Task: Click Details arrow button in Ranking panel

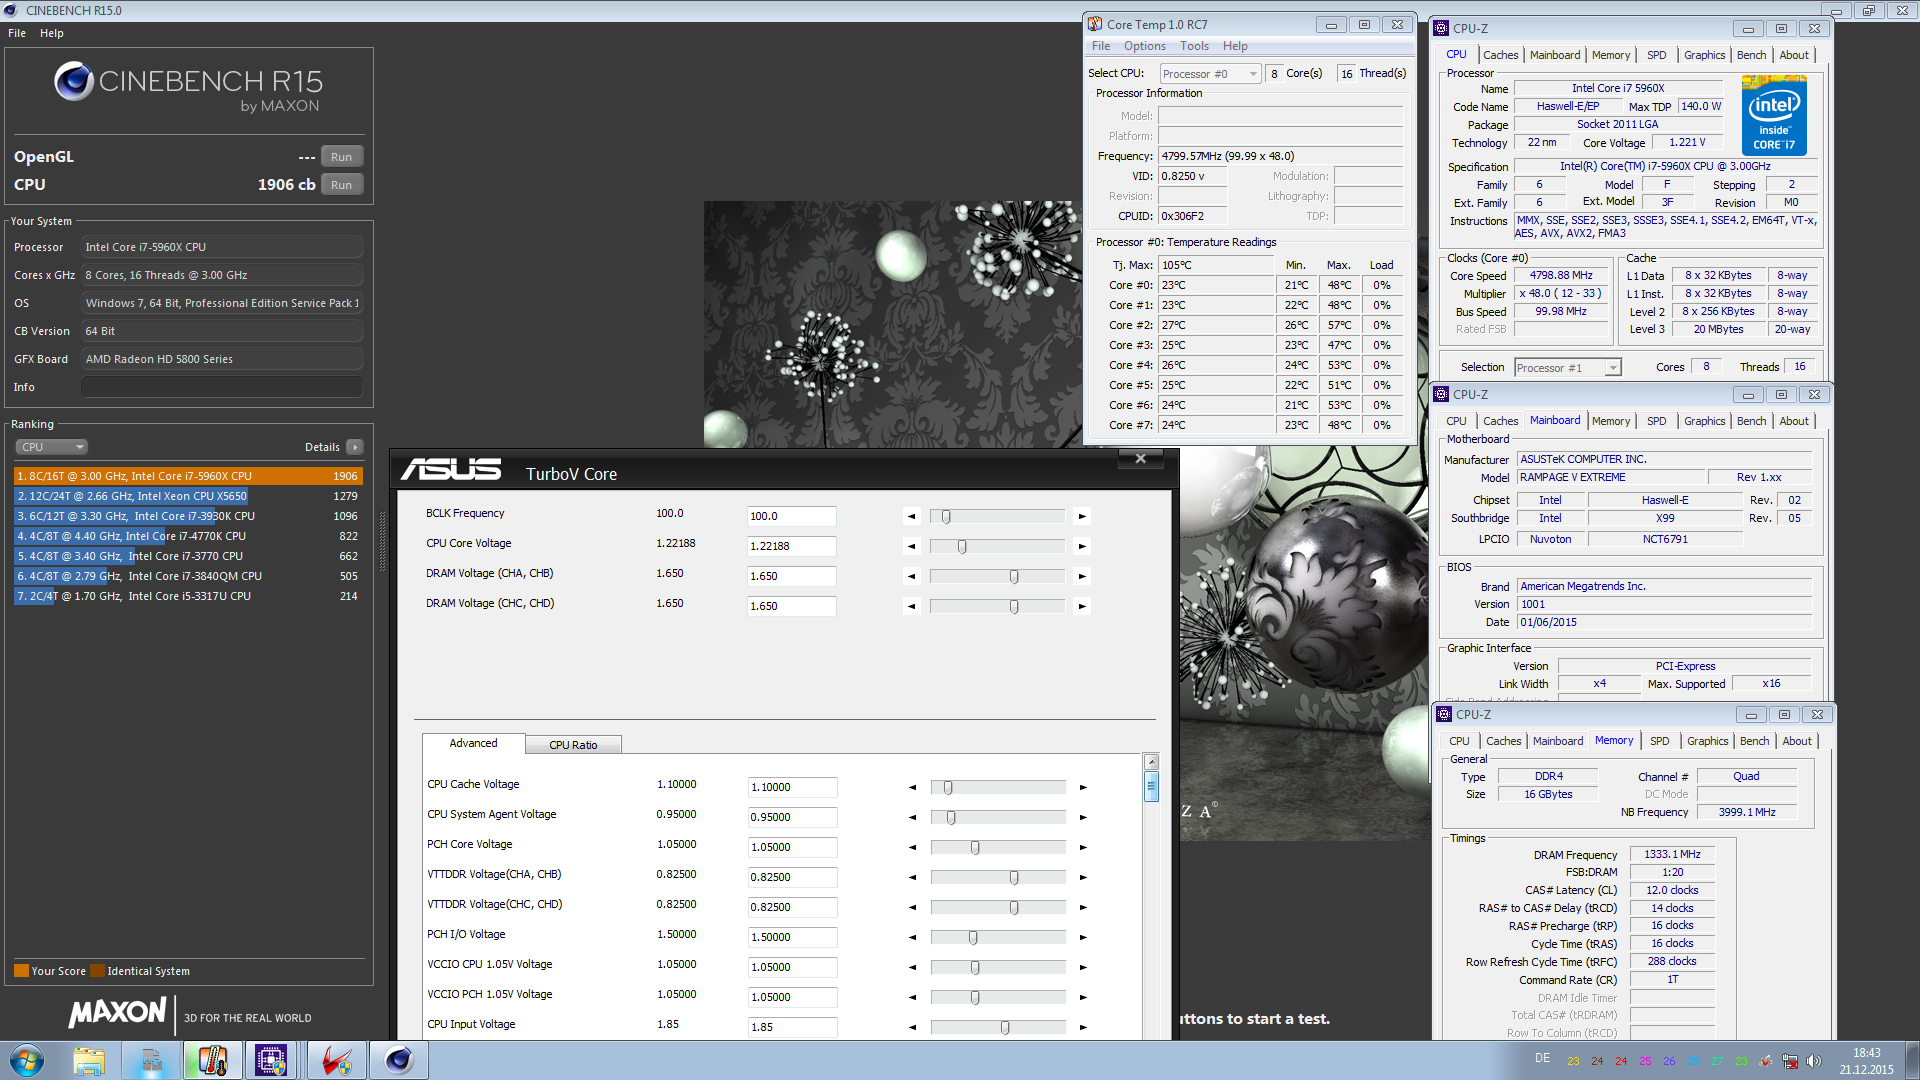Action: click(x=355, y=447)
